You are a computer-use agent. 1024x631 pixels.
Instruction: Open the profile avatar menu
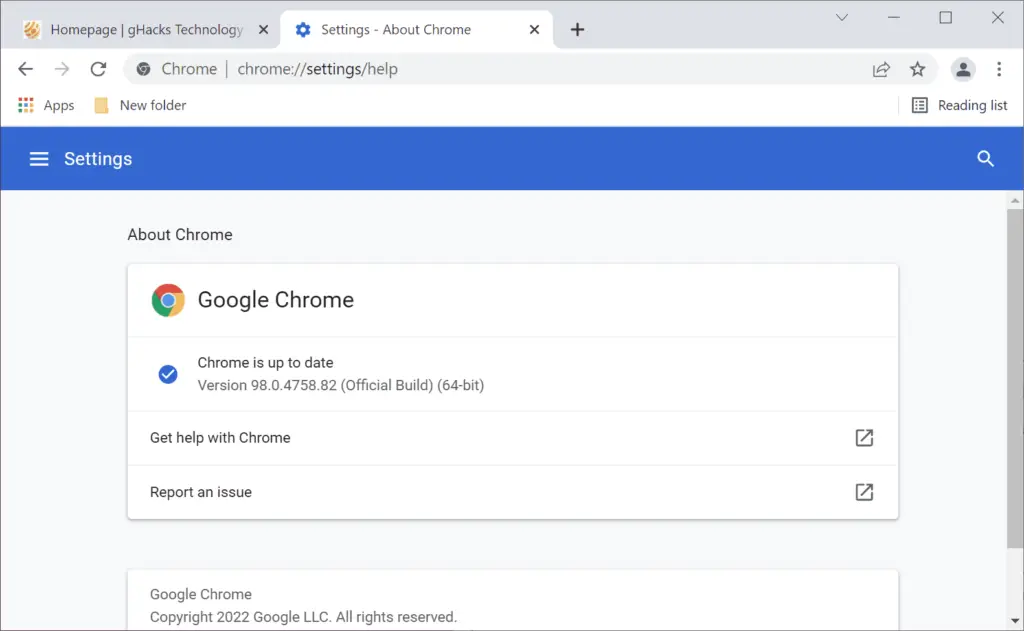963,69
